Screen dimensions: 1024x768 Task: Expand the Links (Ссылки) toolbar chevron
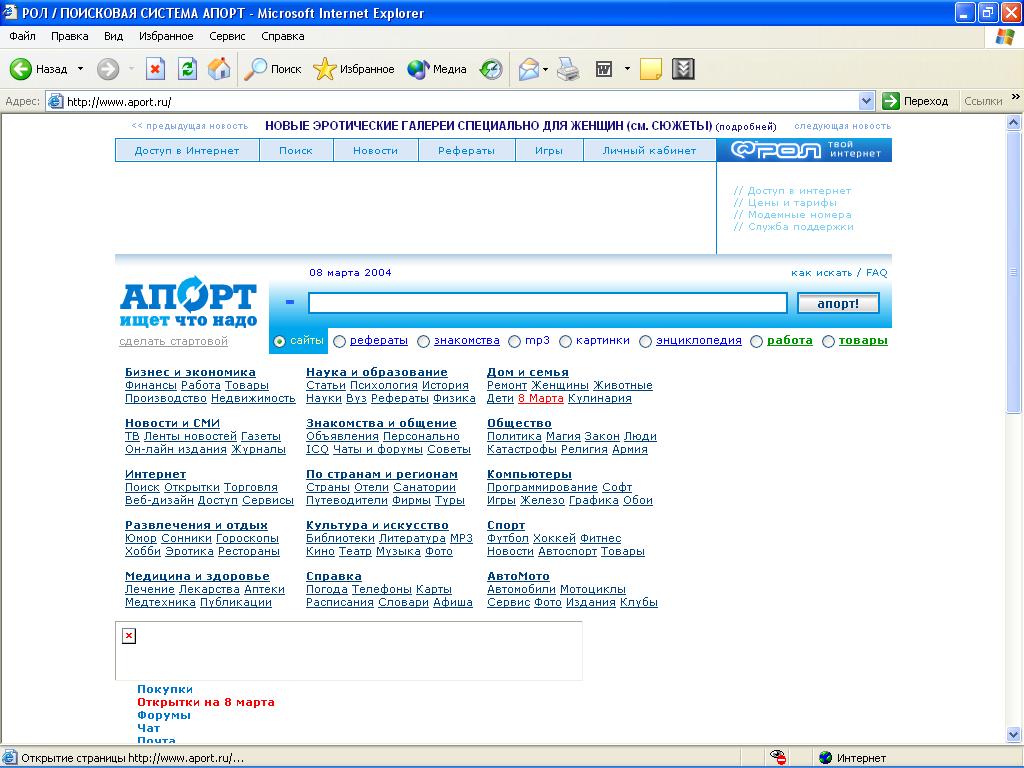click(x=1016, y=97)
